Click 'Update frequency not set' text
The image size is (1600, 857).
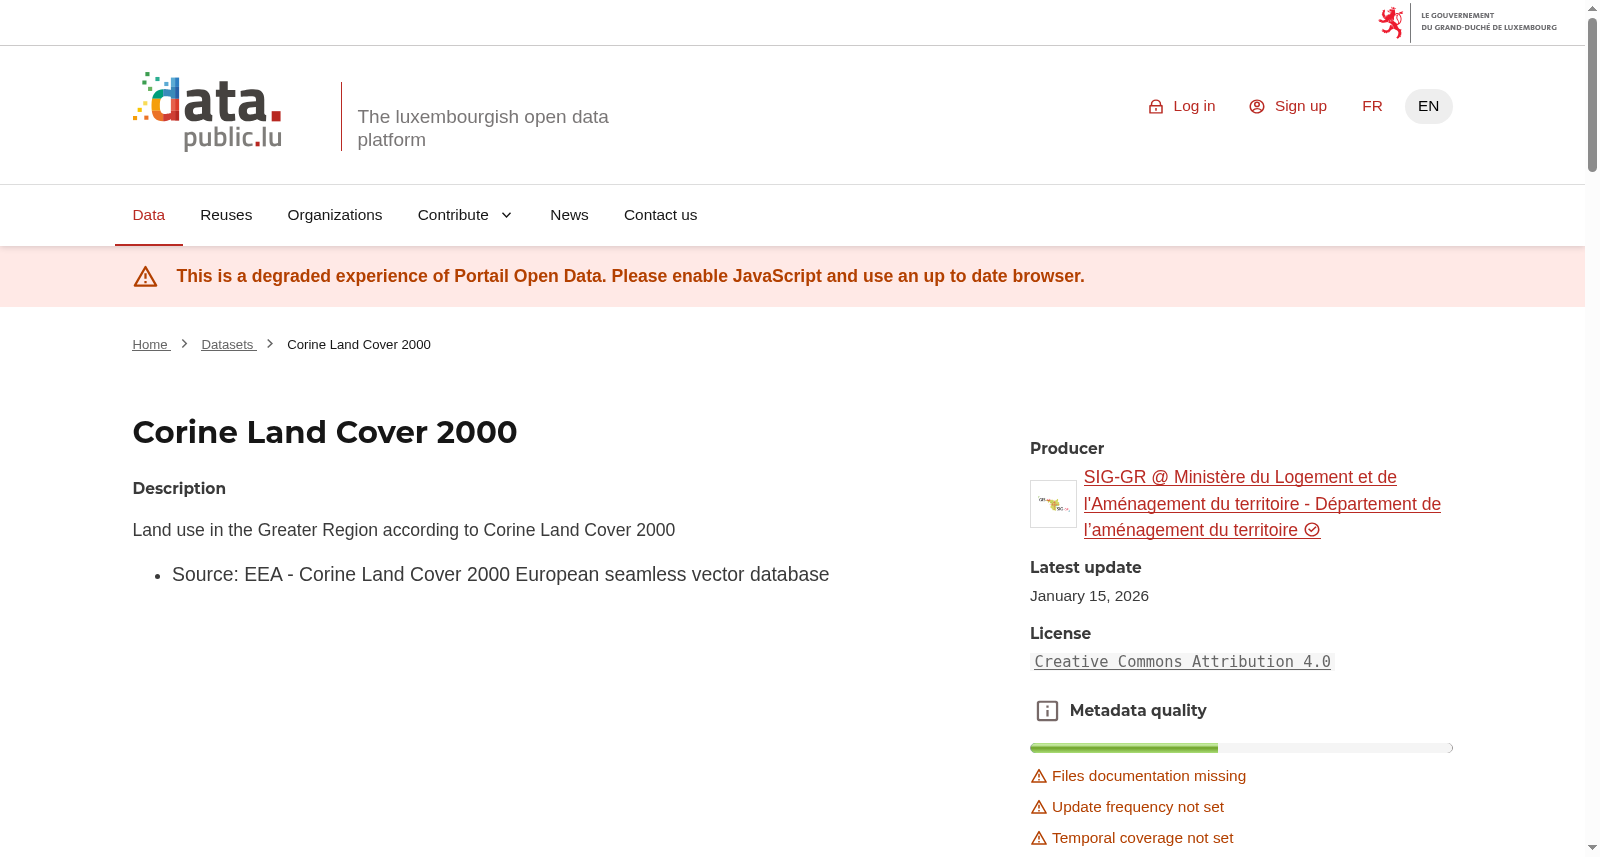click(x=1138, y=807)
